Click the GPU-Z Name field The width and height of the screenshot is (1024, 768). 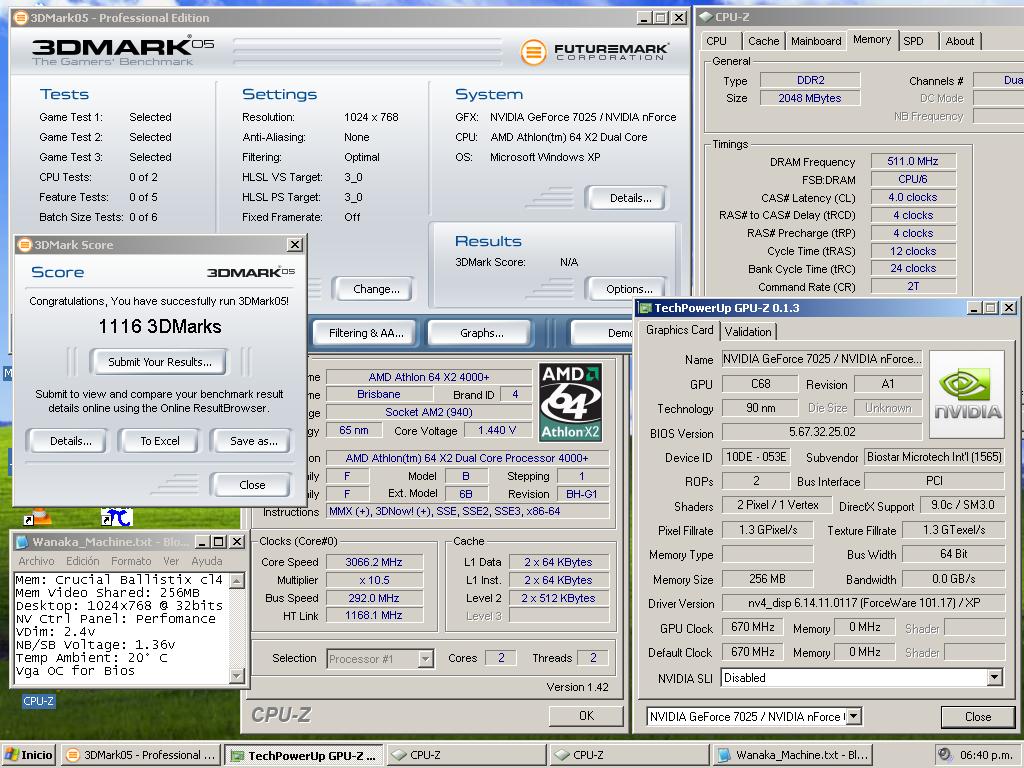click(822, 359)
